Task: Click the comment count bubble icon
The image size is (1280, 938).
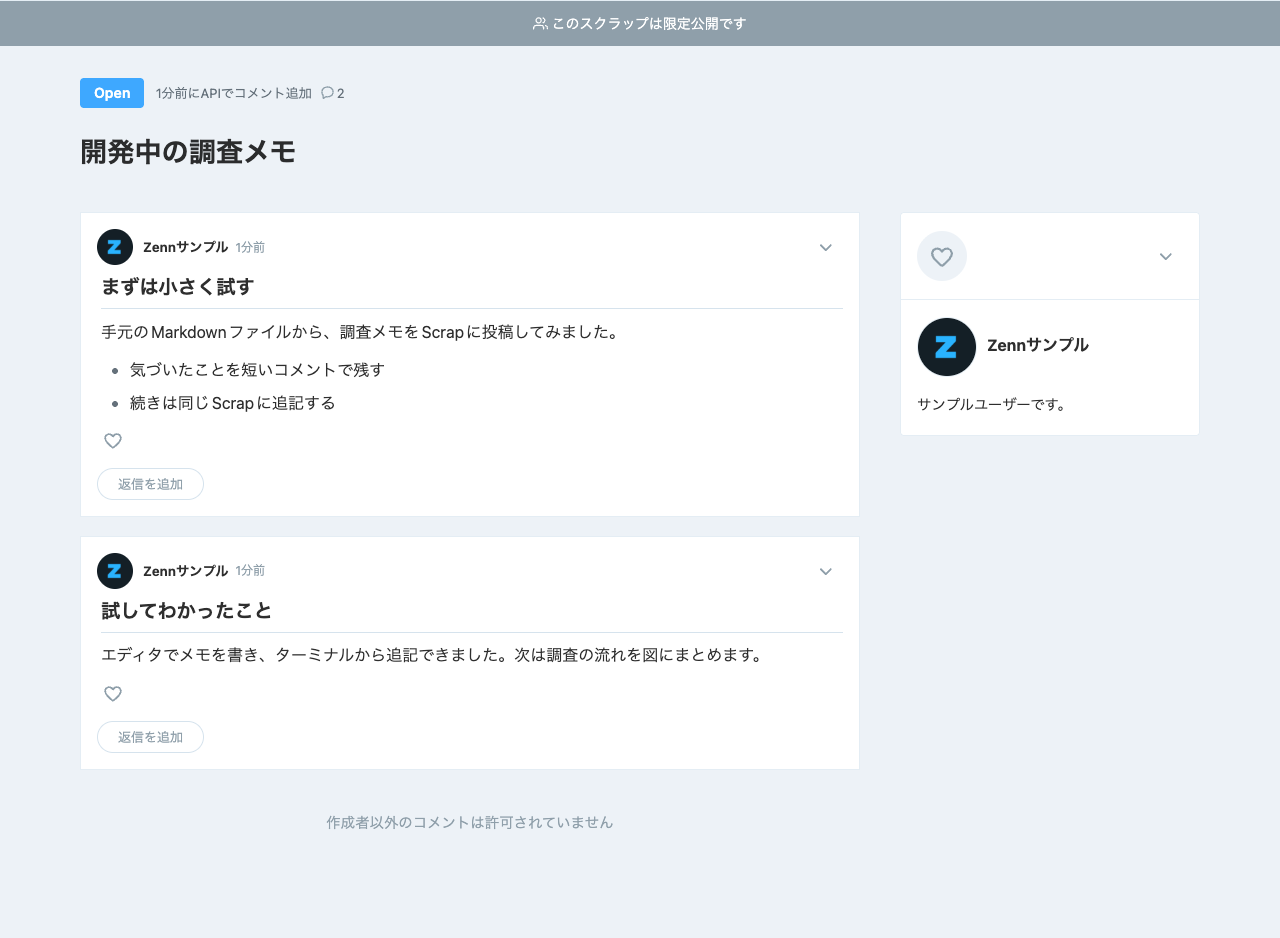Action: 327,93
